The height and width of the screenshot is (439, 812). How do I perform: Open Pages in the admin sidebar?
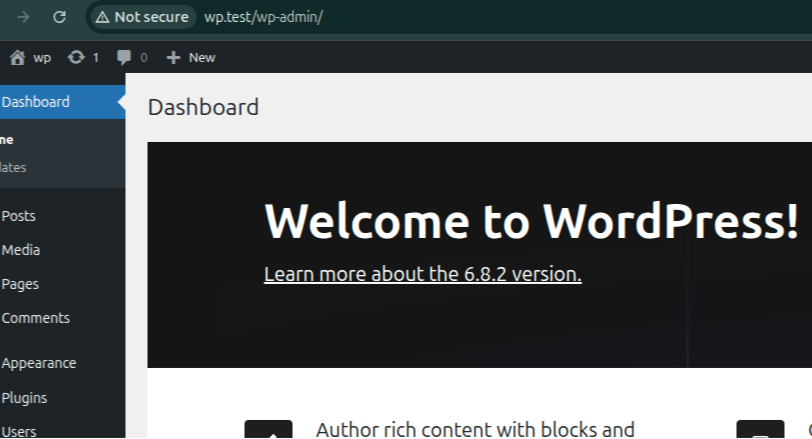[x=20, y=284]
